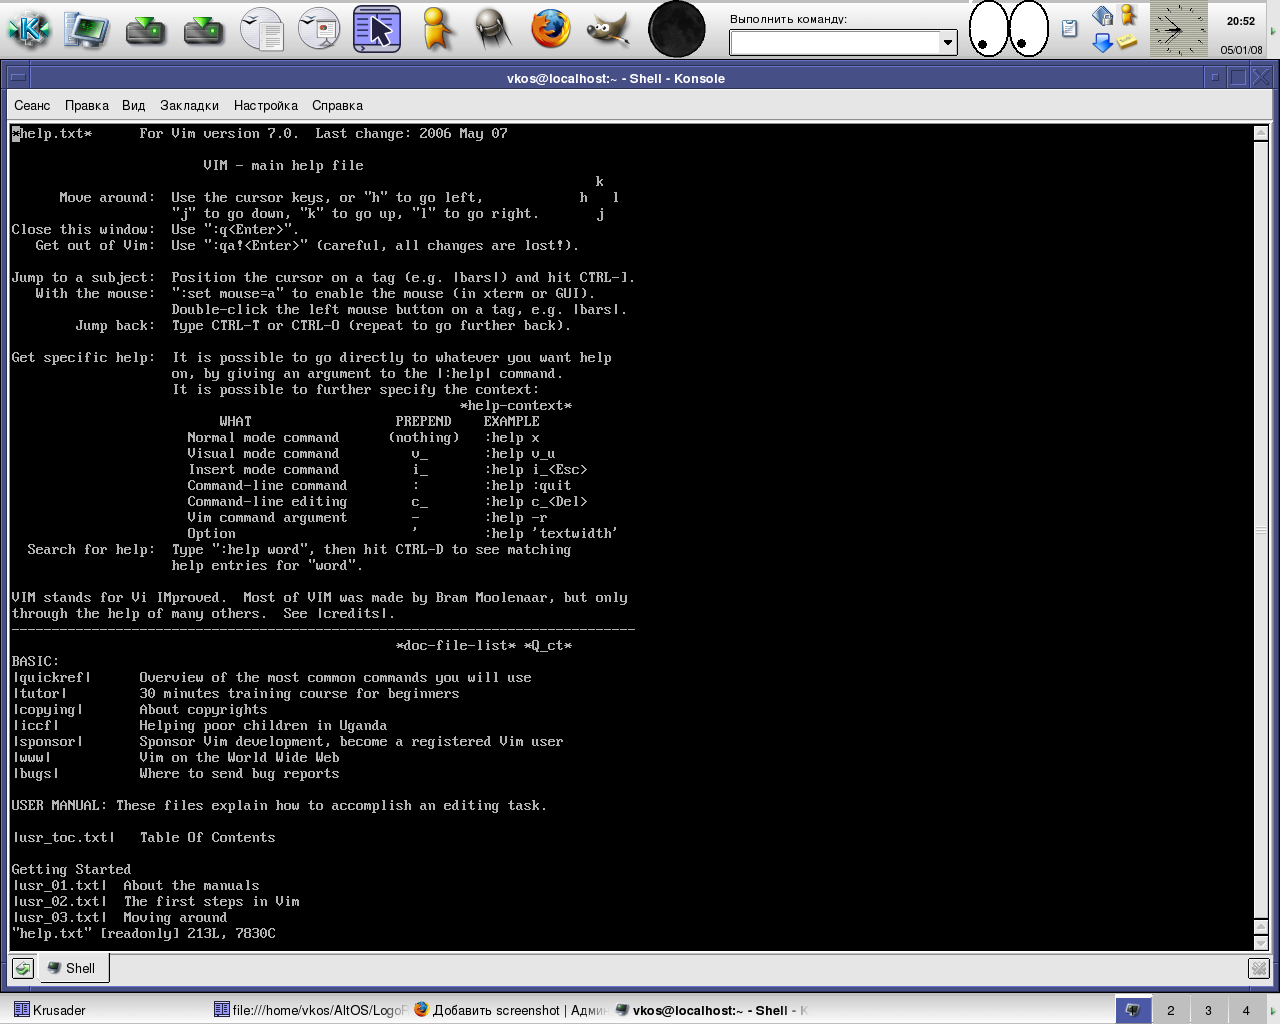The height and width of the screenshot is (1024, 1280).
Task: Launch GIMP from the Wilber panel icon
Action: click(608, 29)
